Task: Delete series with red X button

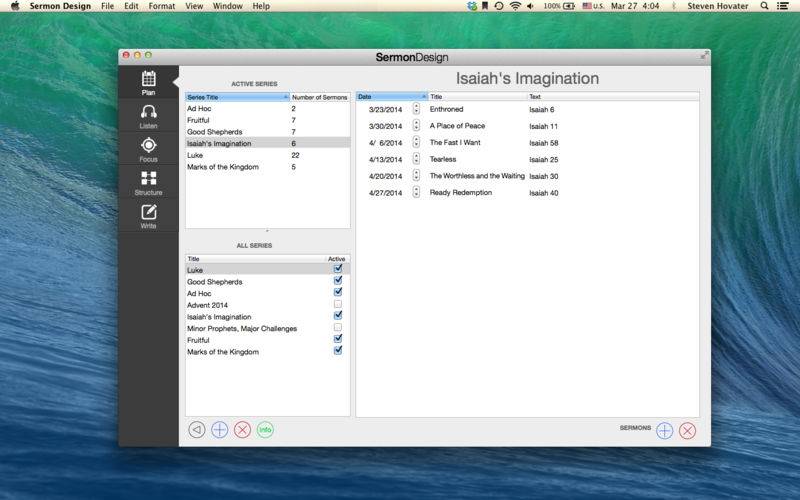Action: tap(242, 430)
